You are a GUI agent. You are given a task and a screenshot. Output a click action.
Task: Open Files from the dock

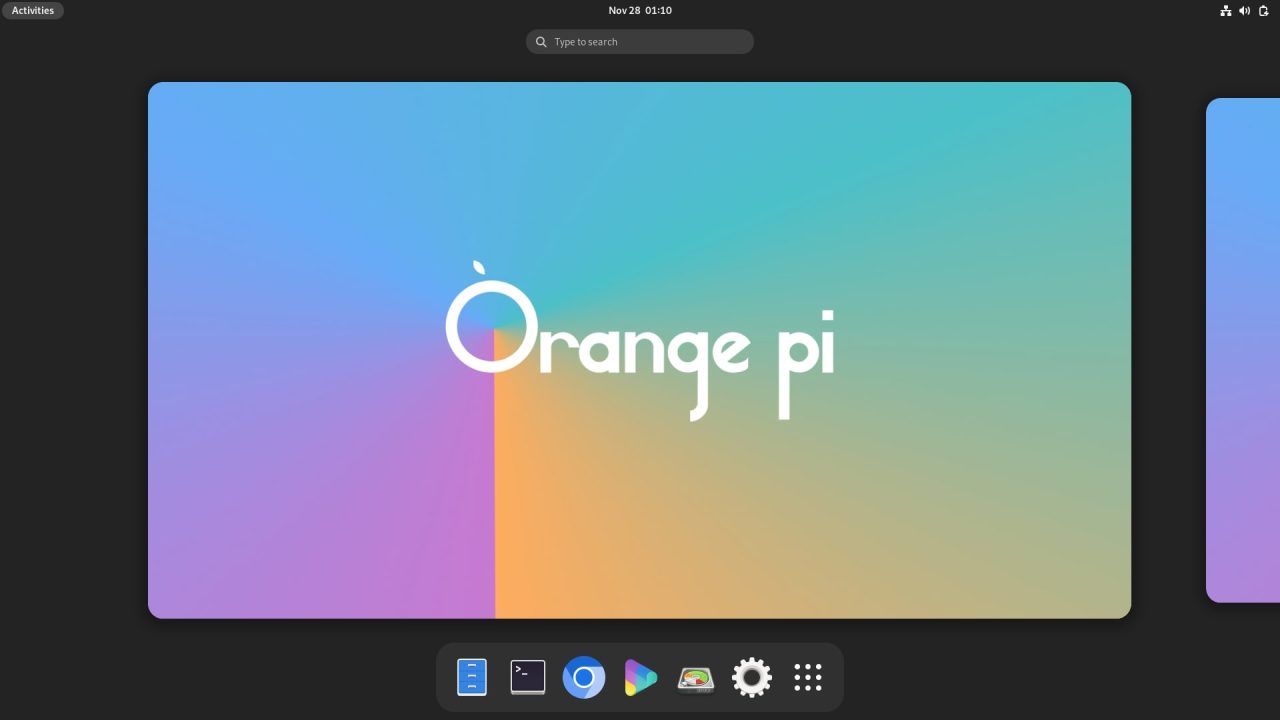click(471, 677)
